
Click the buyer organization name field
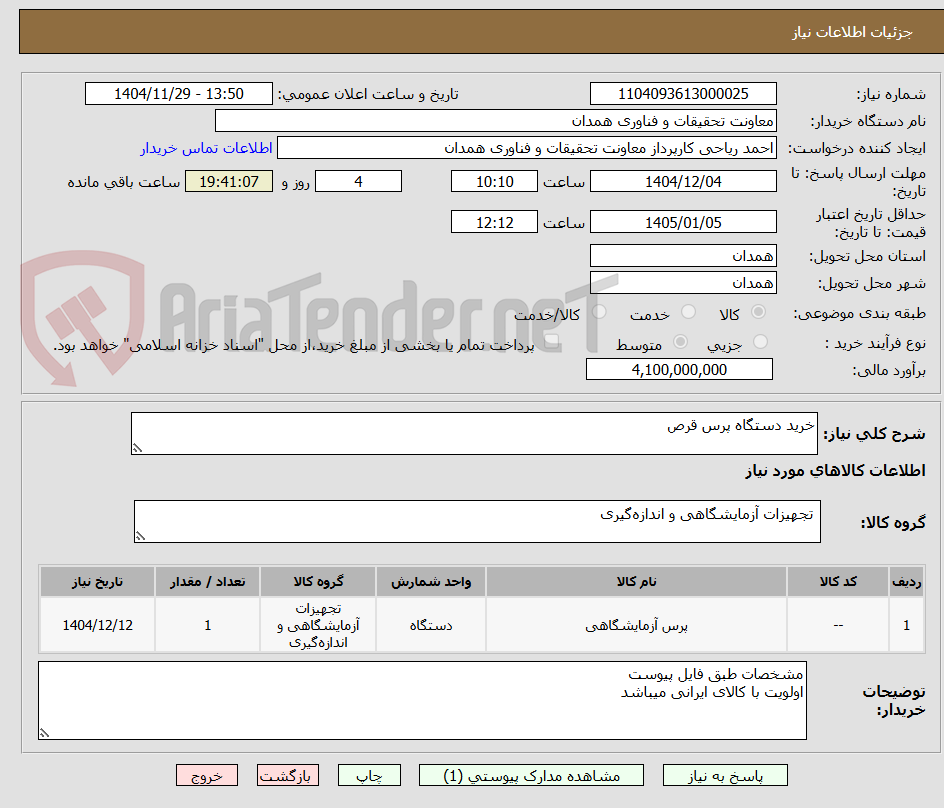495,121
